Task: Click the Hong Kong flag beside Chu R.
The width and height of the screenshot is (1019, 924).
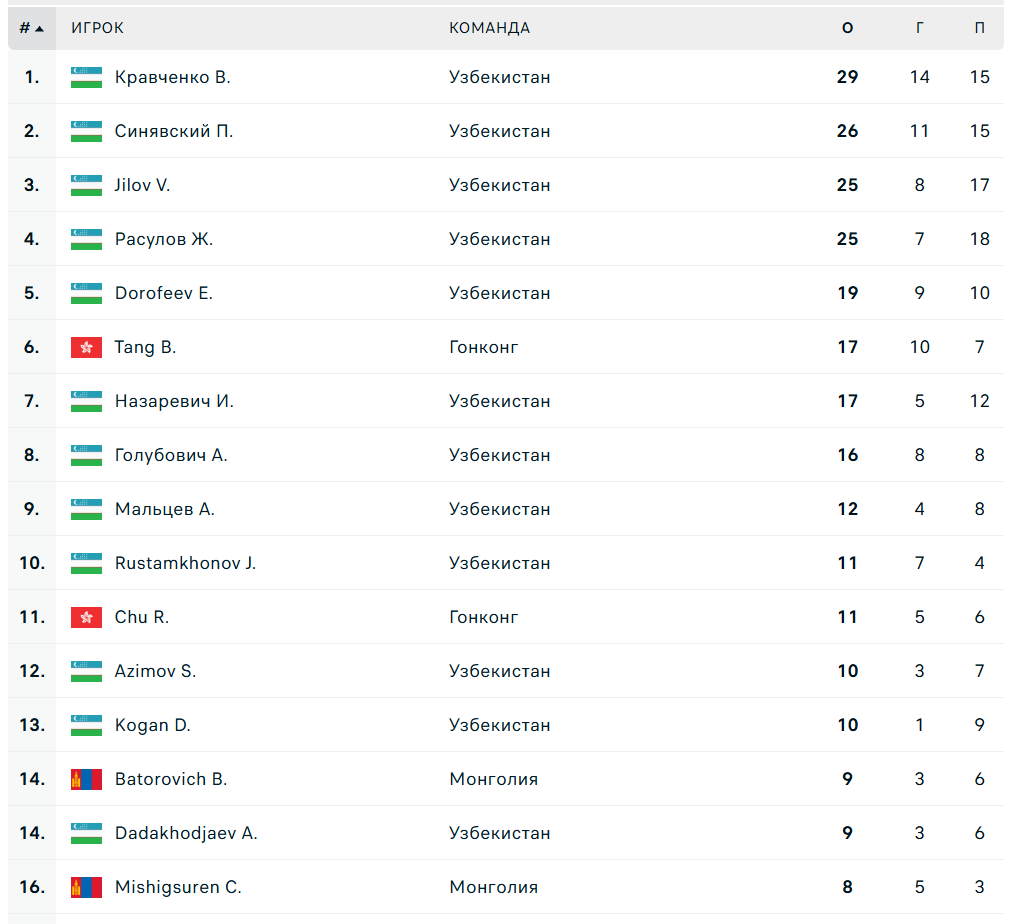Action: pos(86,617)
